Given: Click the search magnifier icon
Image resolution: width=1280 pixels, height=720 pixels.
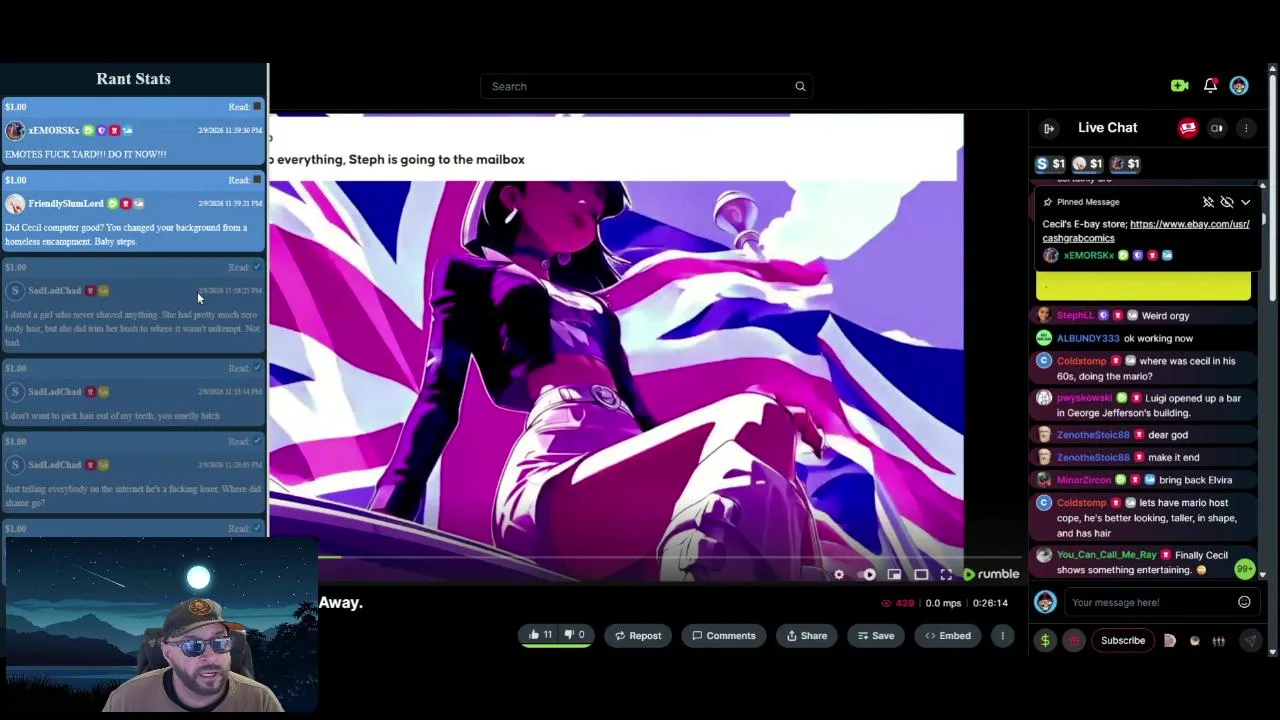Looking at the screenshot, I should (800, 86).
